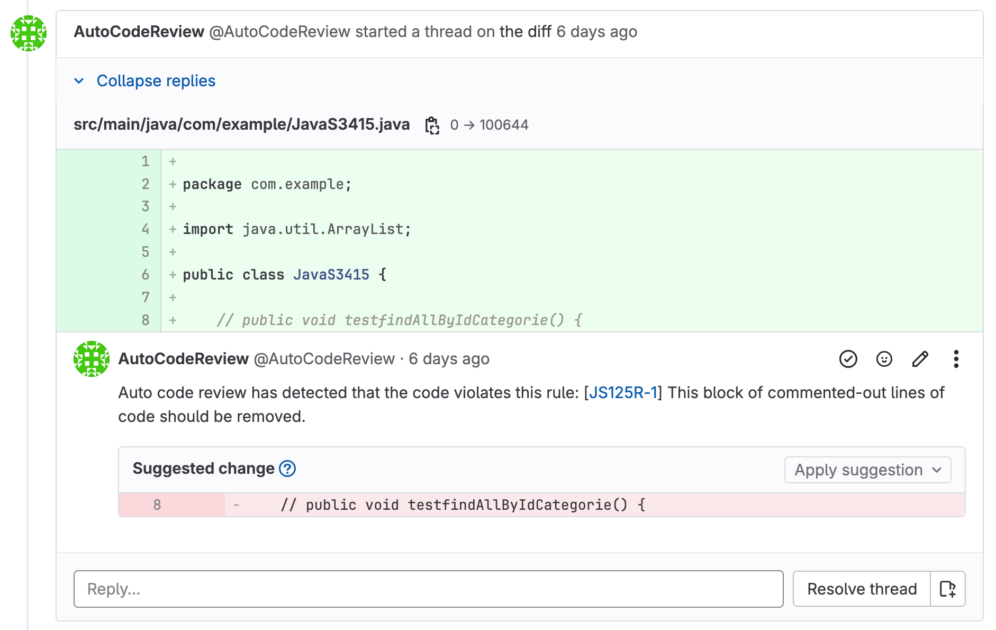This screenshot has width=996, height=630.
Task: Click into the Reply input field
Action: (x=428, y=589)
